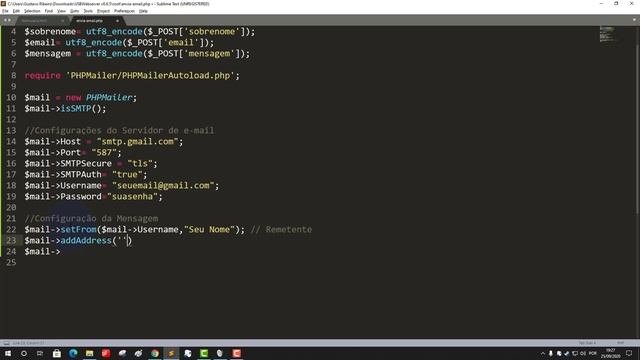The height and width of the screenshot is (360, 640).
Task: Close the inactive first file tab
Action: (x=62, y=20)
